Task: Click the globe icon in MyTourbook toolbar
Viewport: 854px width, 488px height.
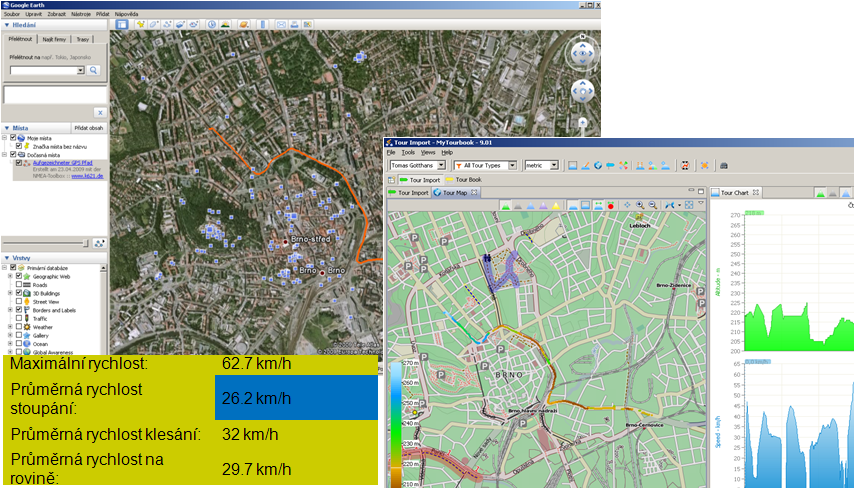Action: click(598, 166)
